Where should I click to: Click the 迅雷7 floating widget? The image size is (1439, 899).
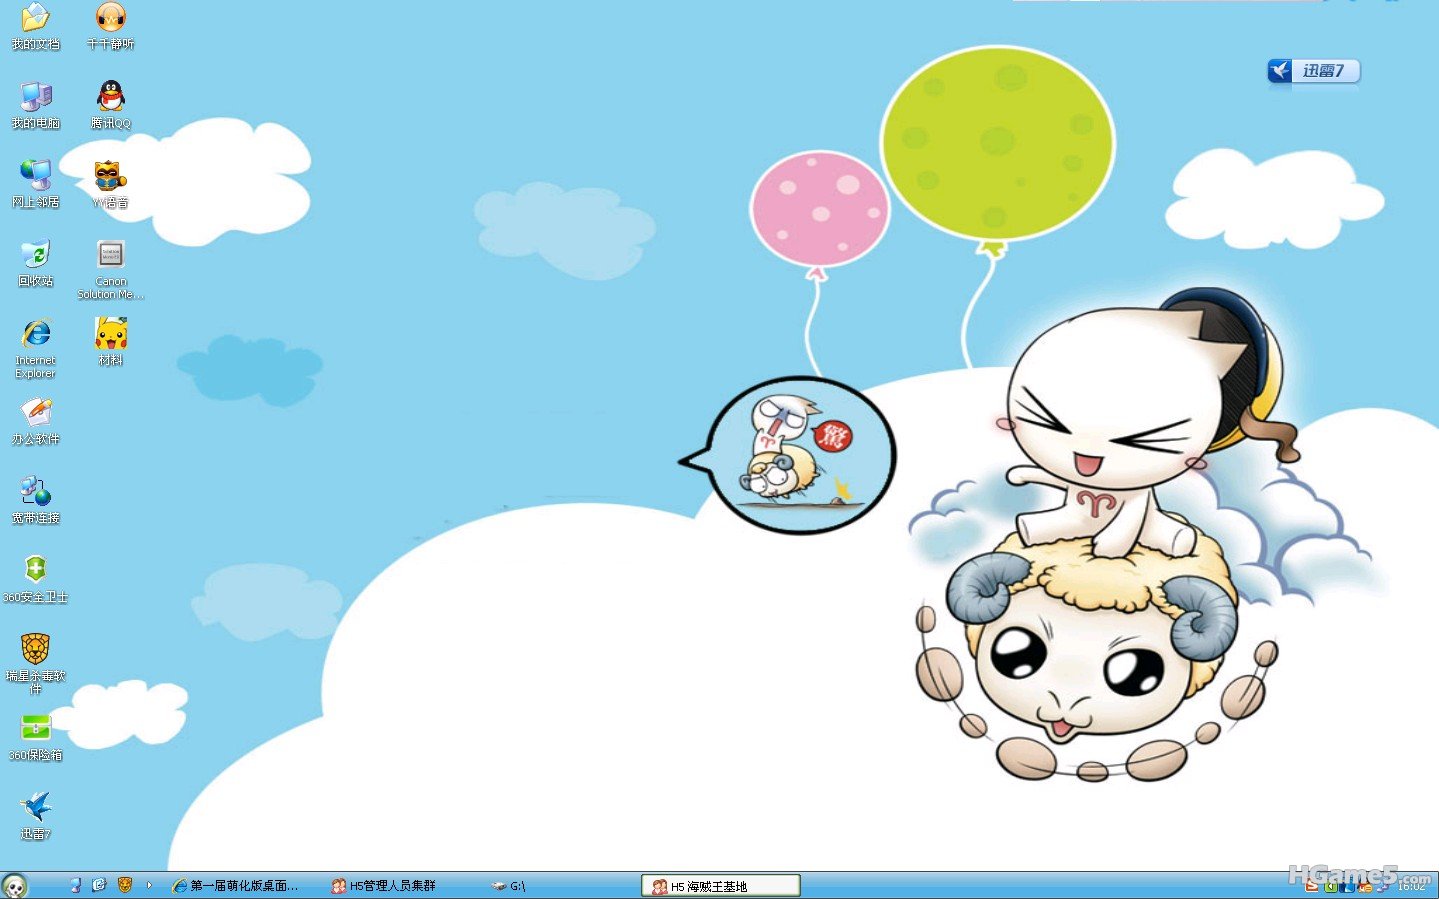click(1313, 71)
